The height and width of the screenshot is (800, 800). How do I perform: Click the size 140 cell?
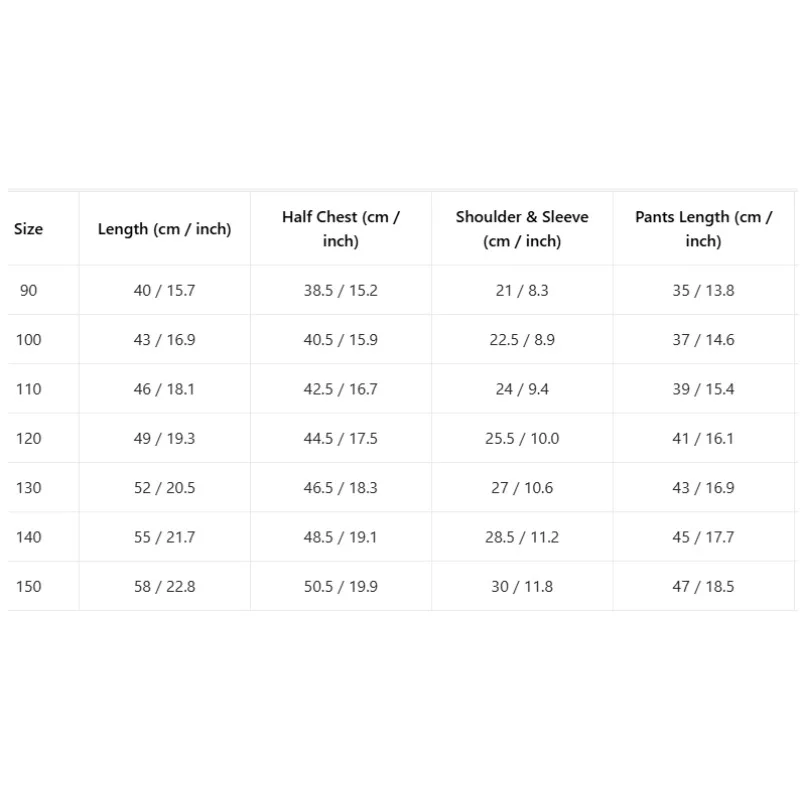(x=29, y=537)
